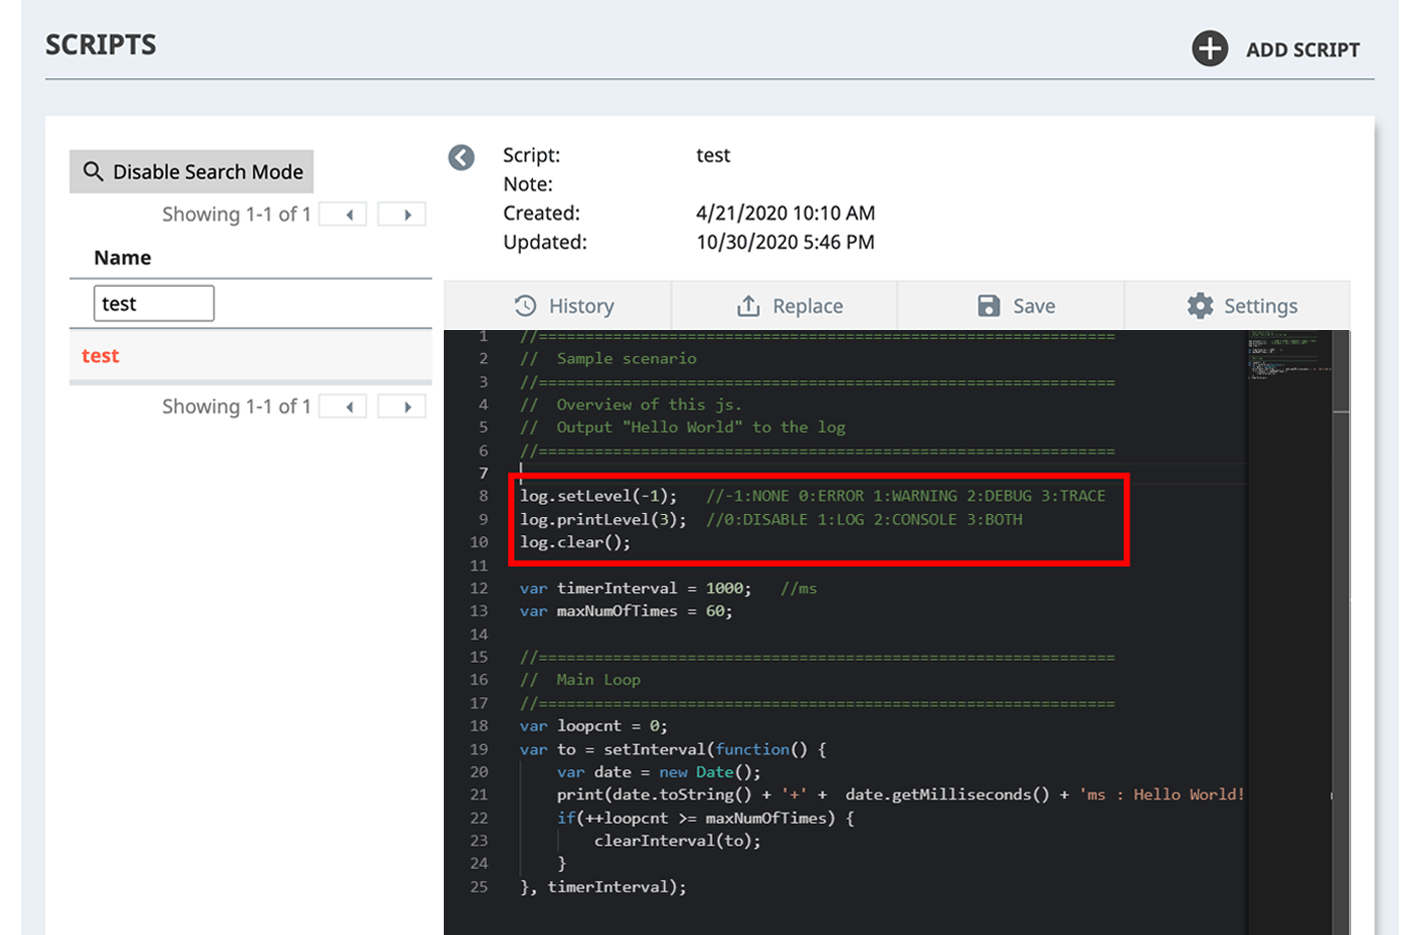Go to next page in bottom pager
The height and width of the screenshot is (935, 1420).
pyautogui.click(x=402, y=406)
